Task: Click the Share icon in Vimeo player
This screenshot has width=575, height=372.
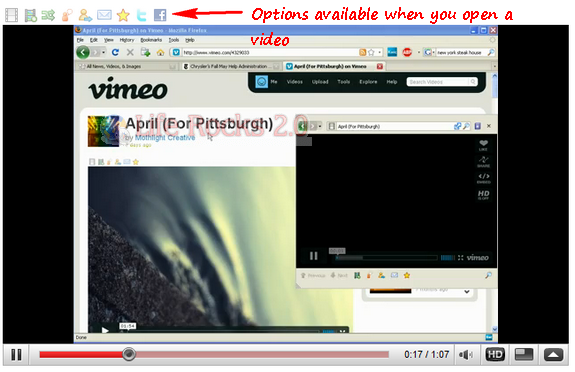Action: (483, 161)
